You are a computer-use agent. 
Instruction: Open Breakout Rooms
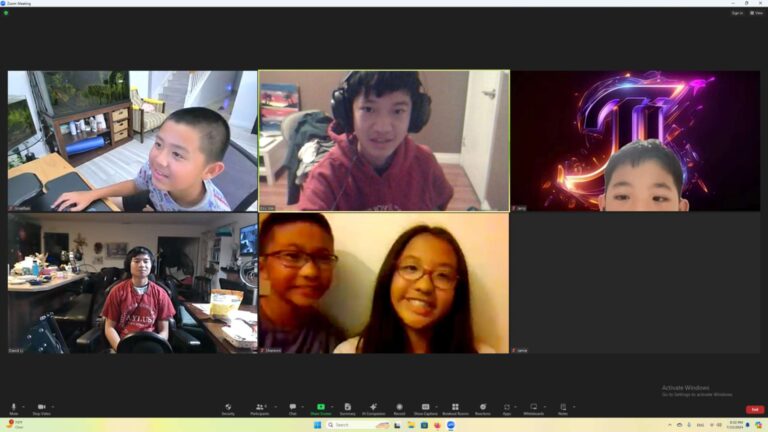455,409
